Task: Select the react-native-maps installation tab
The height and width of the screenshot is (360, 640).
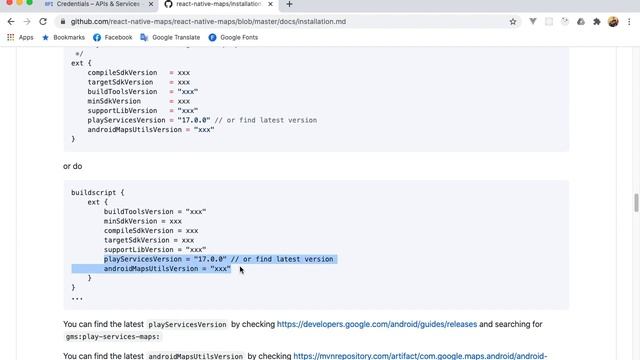Action: point(218,4)
